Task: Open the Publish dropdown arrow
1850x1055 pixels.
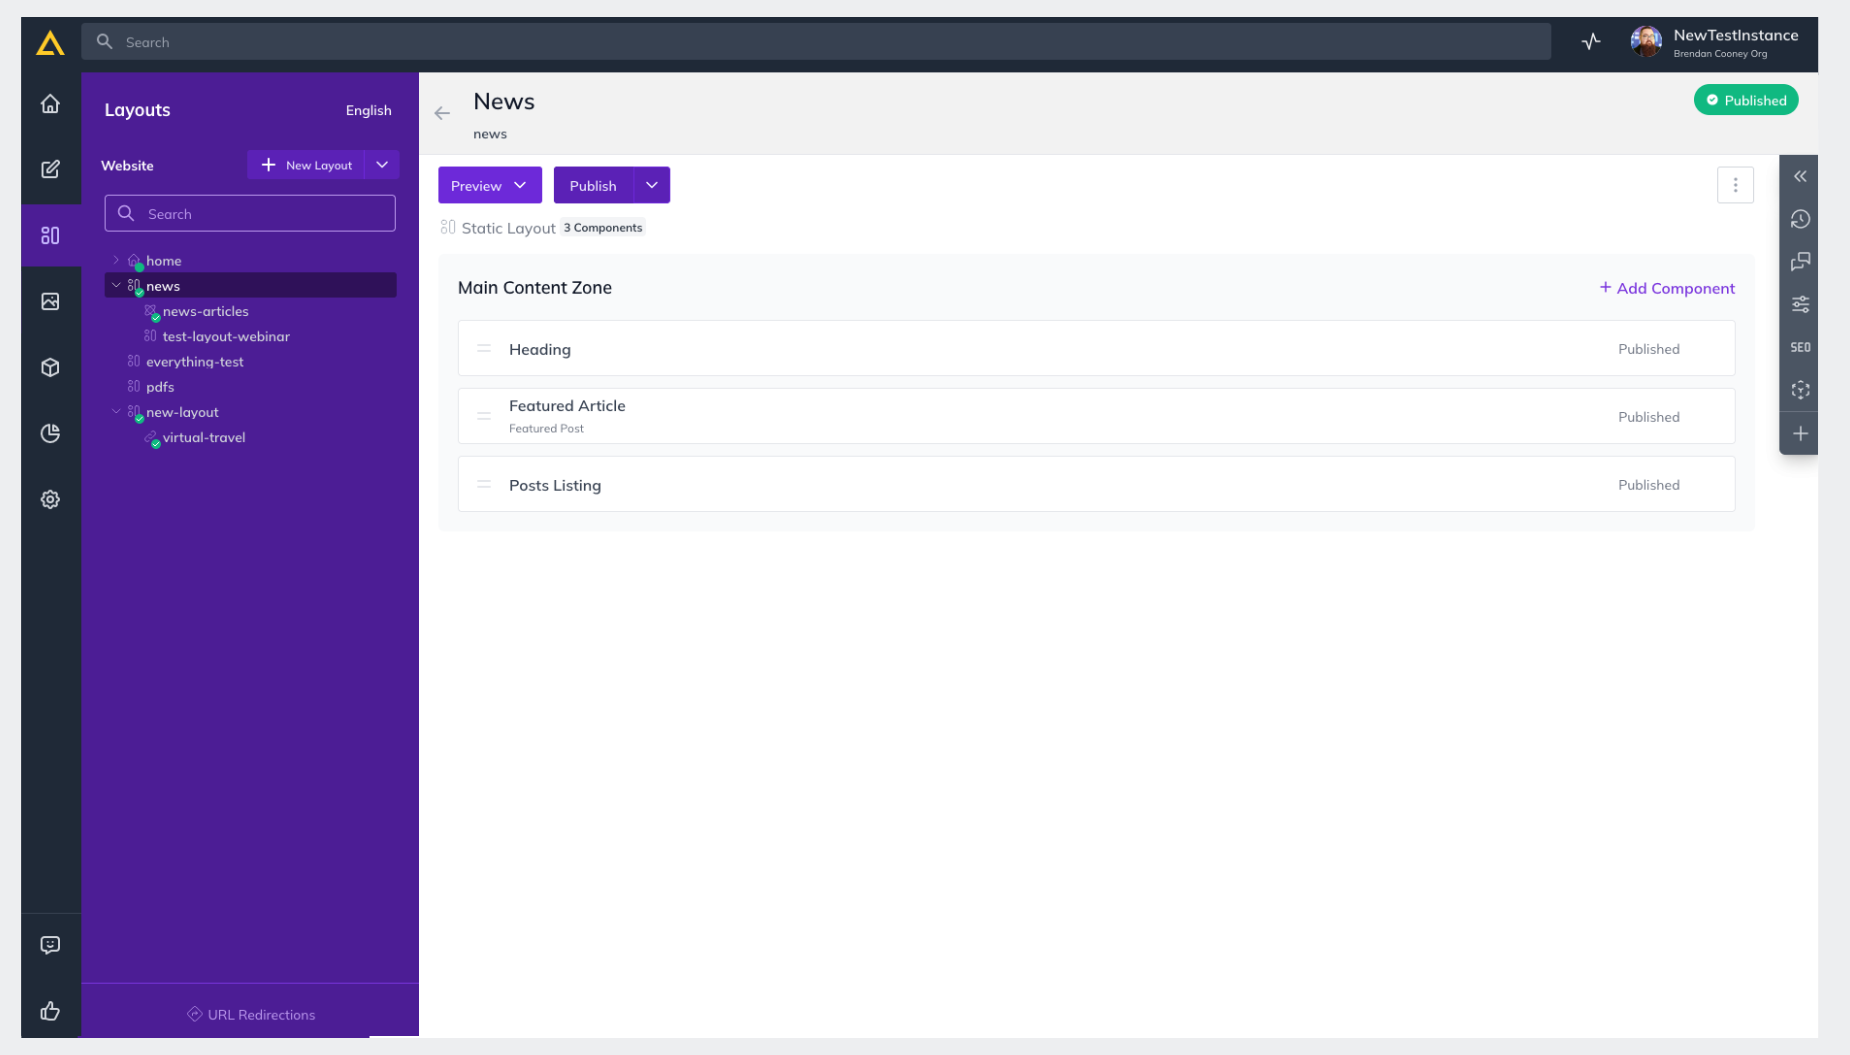Action: pos(651,185)
